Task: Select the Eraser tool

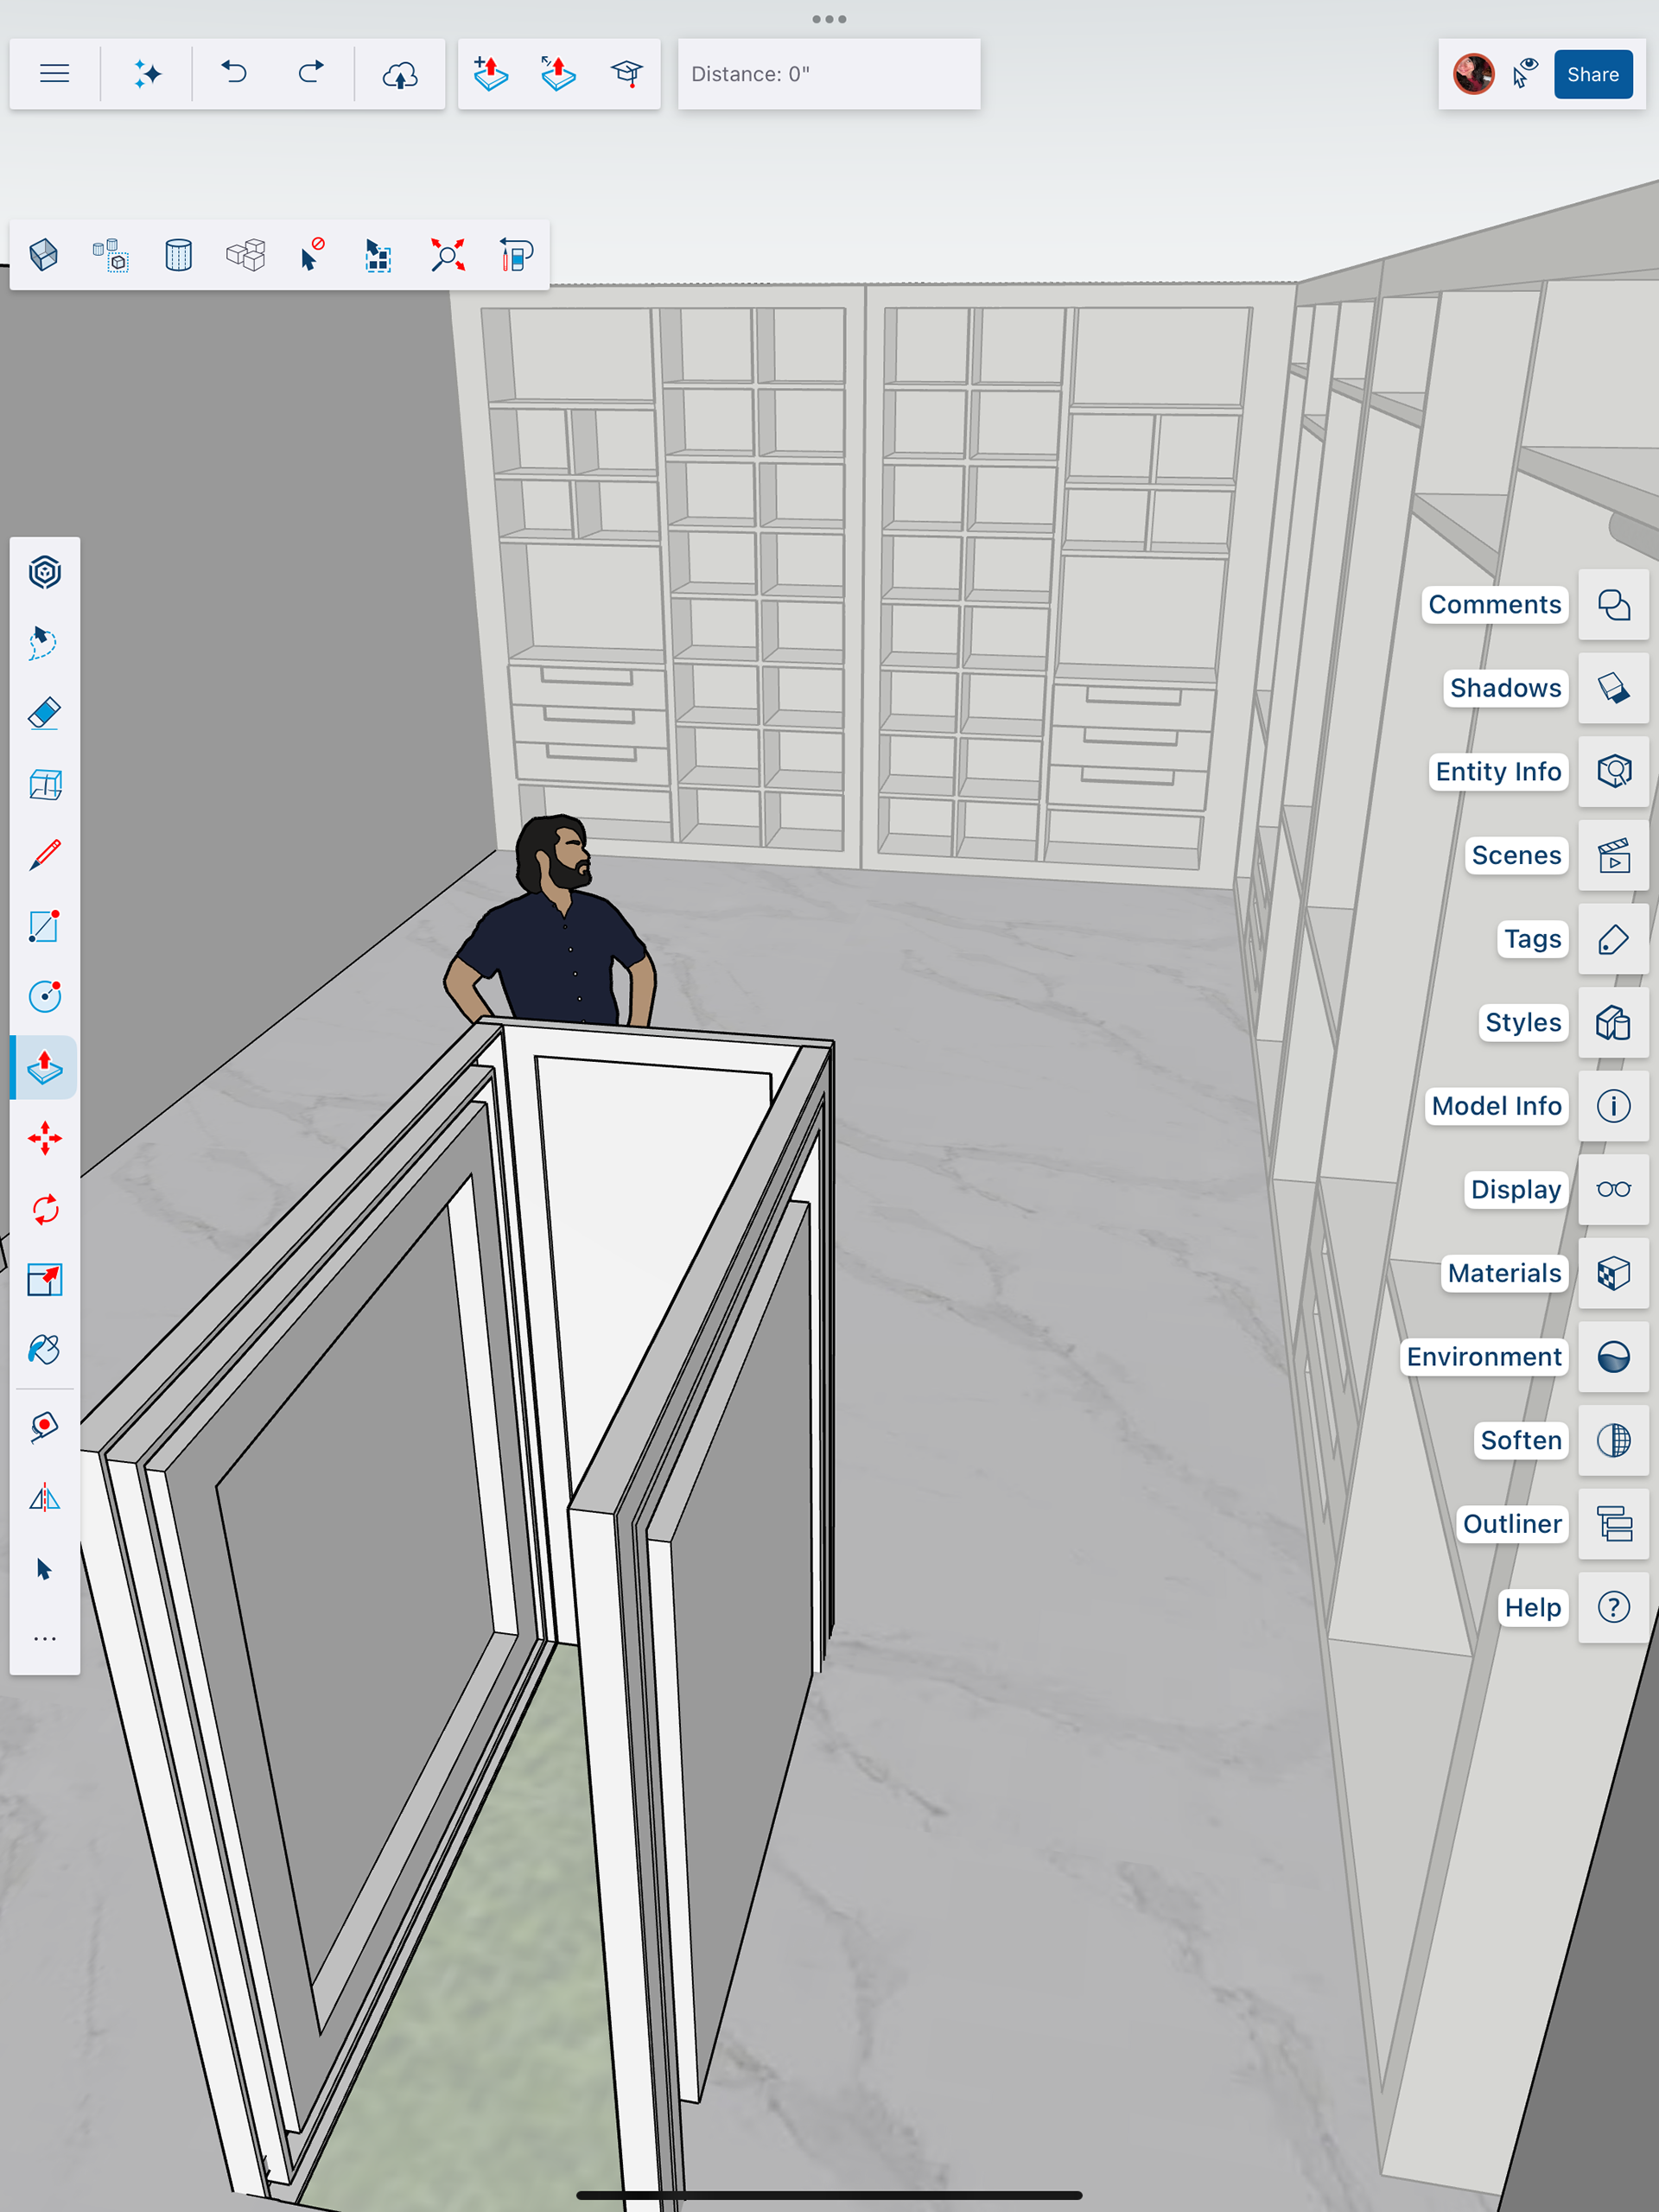Action: click(45, 713)
